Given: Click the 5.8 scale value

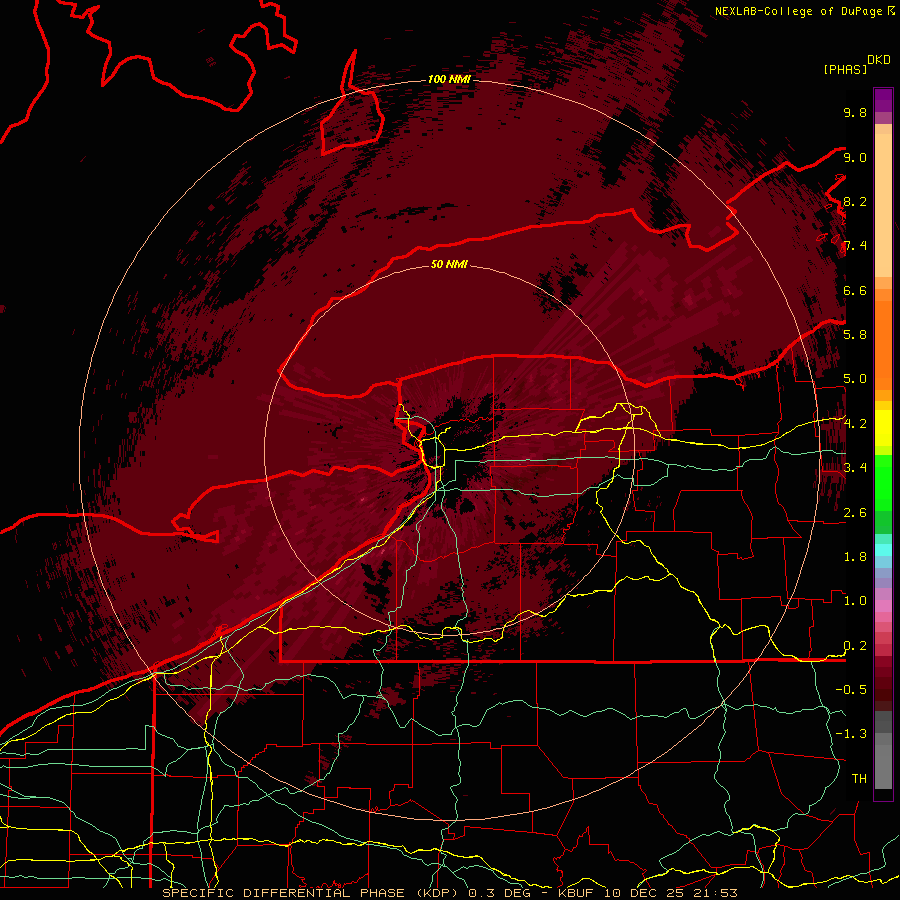Looking at the screenshot, I should click(855, 335).
